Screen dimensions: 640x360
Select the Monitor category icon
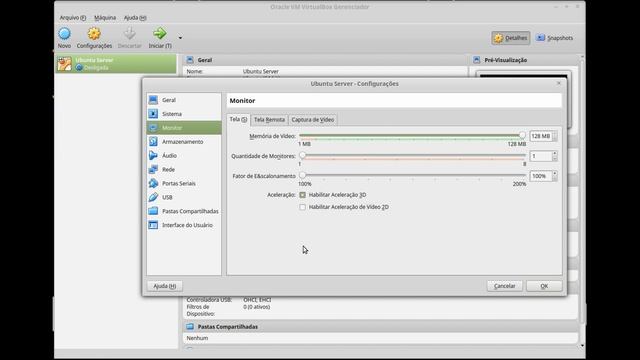coord(153,128)
